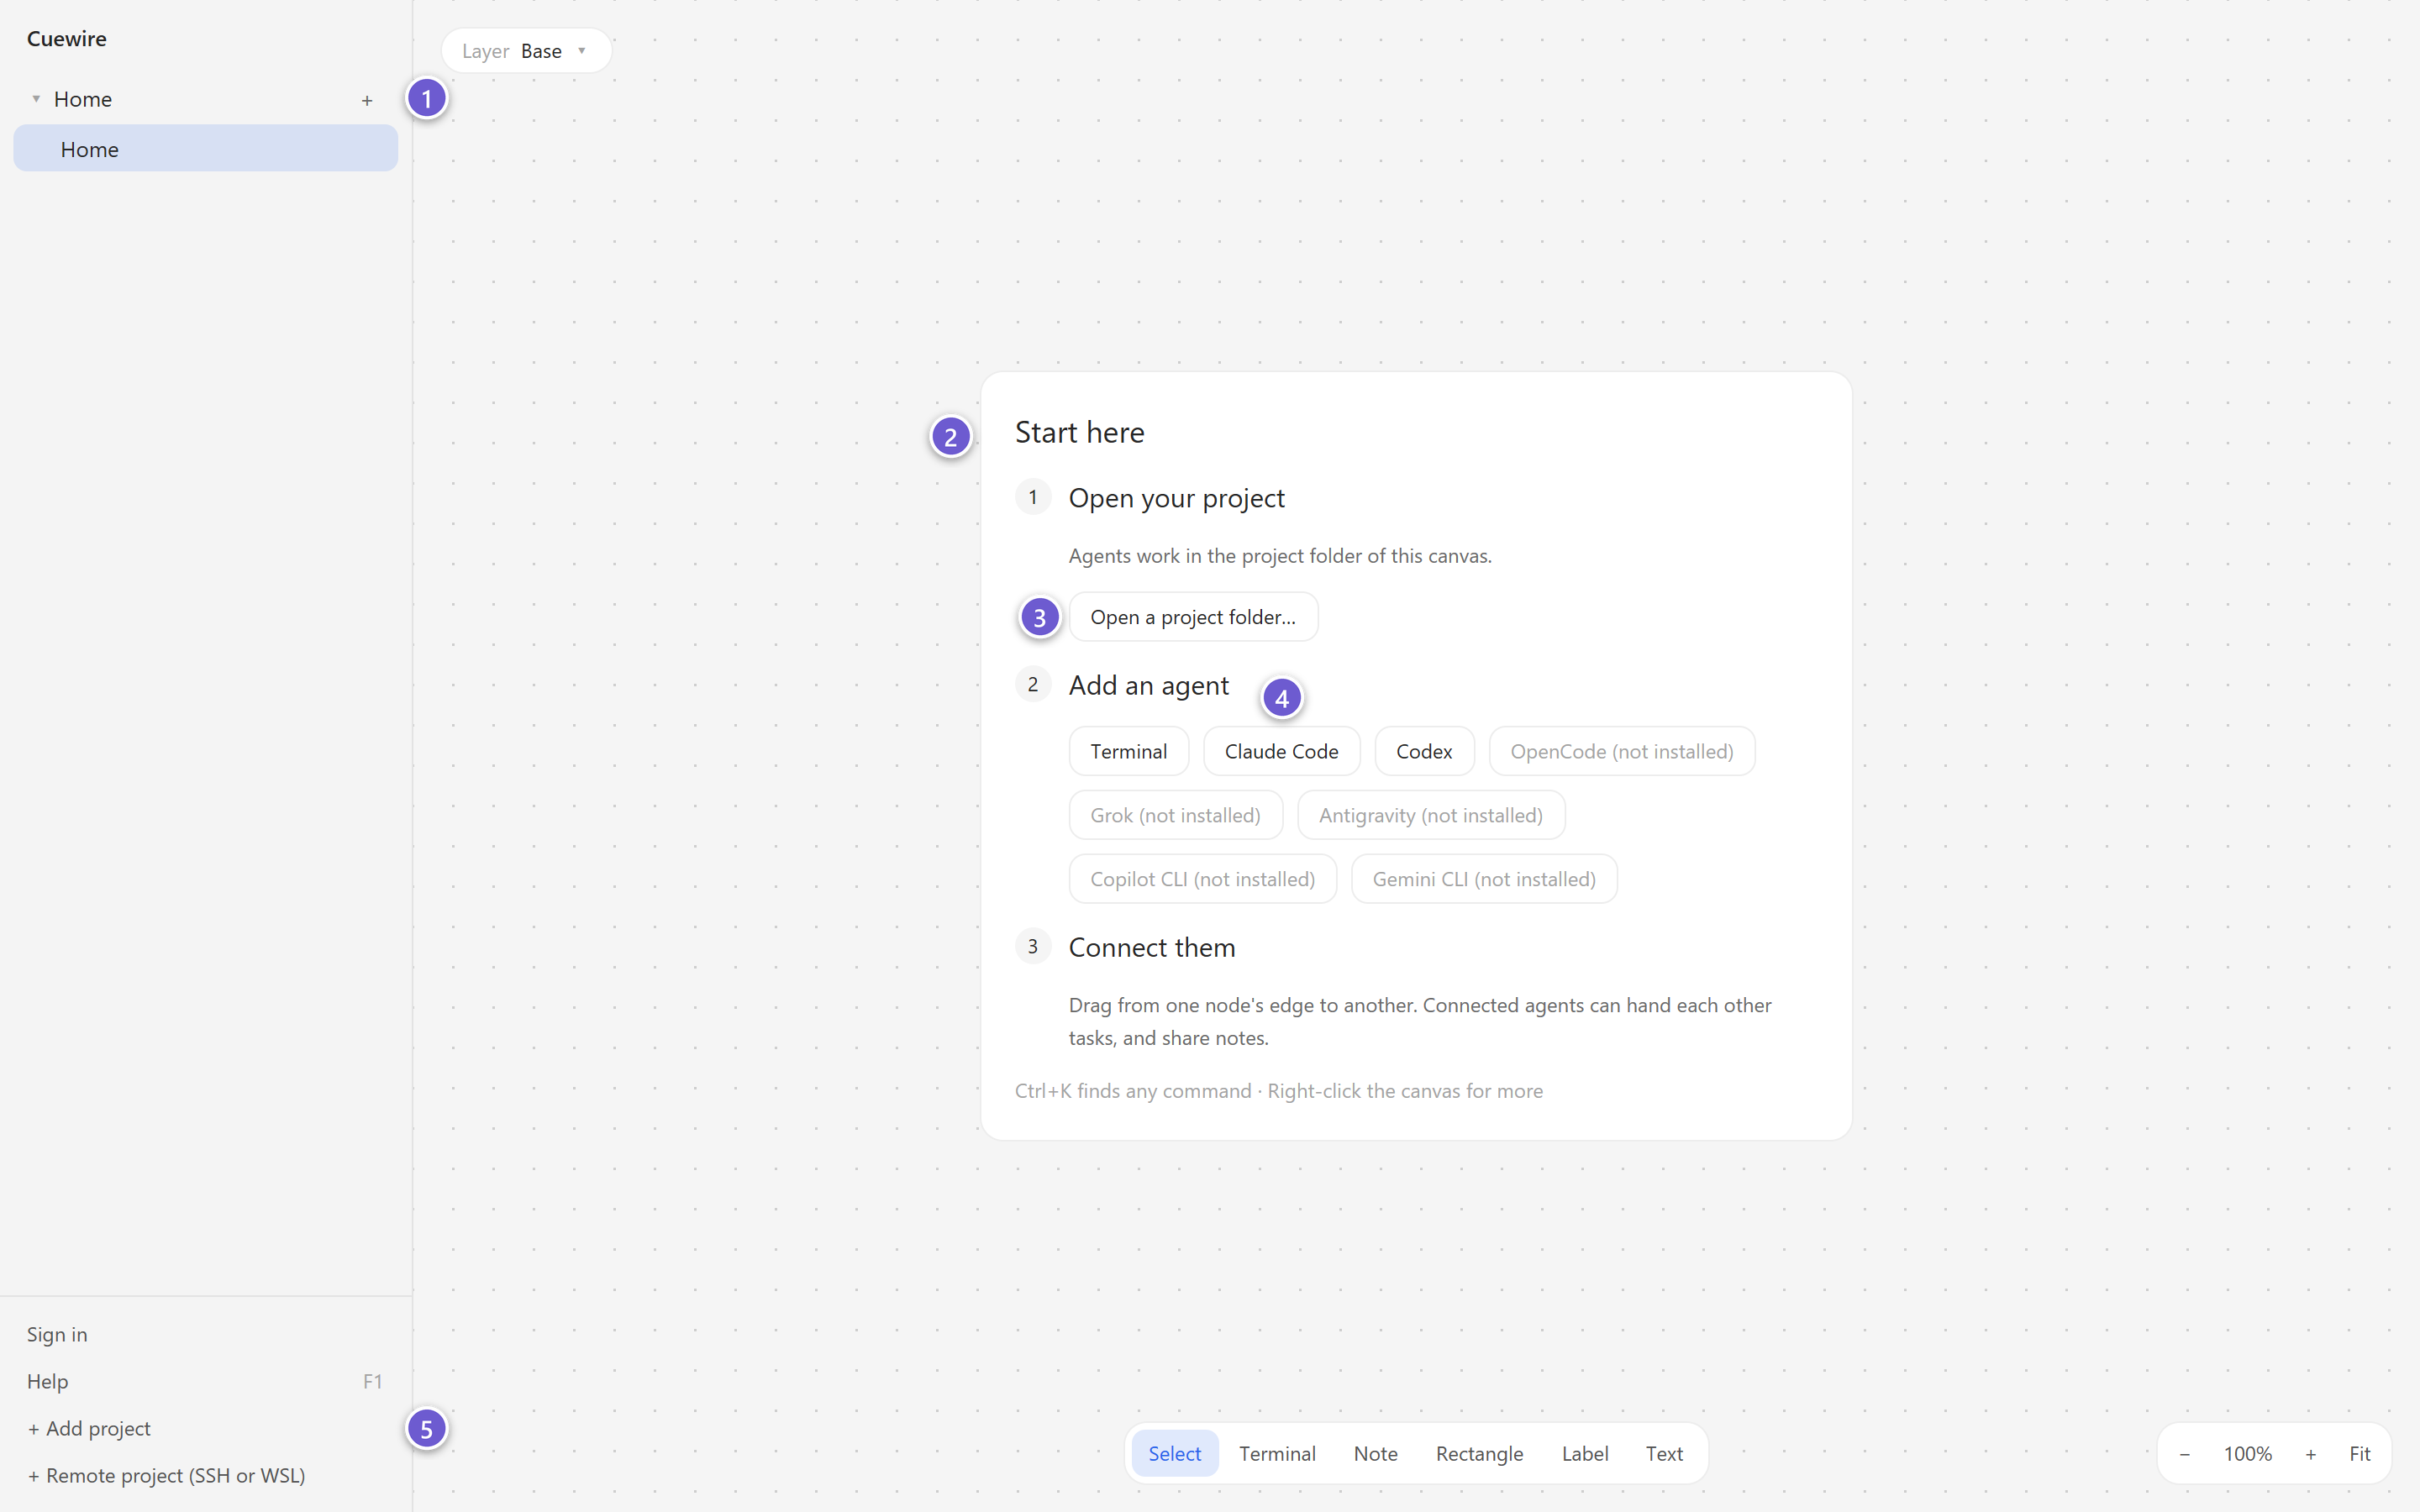
Task: Click Gemini CLI (not installed) option
Action: pos(1484,879)
